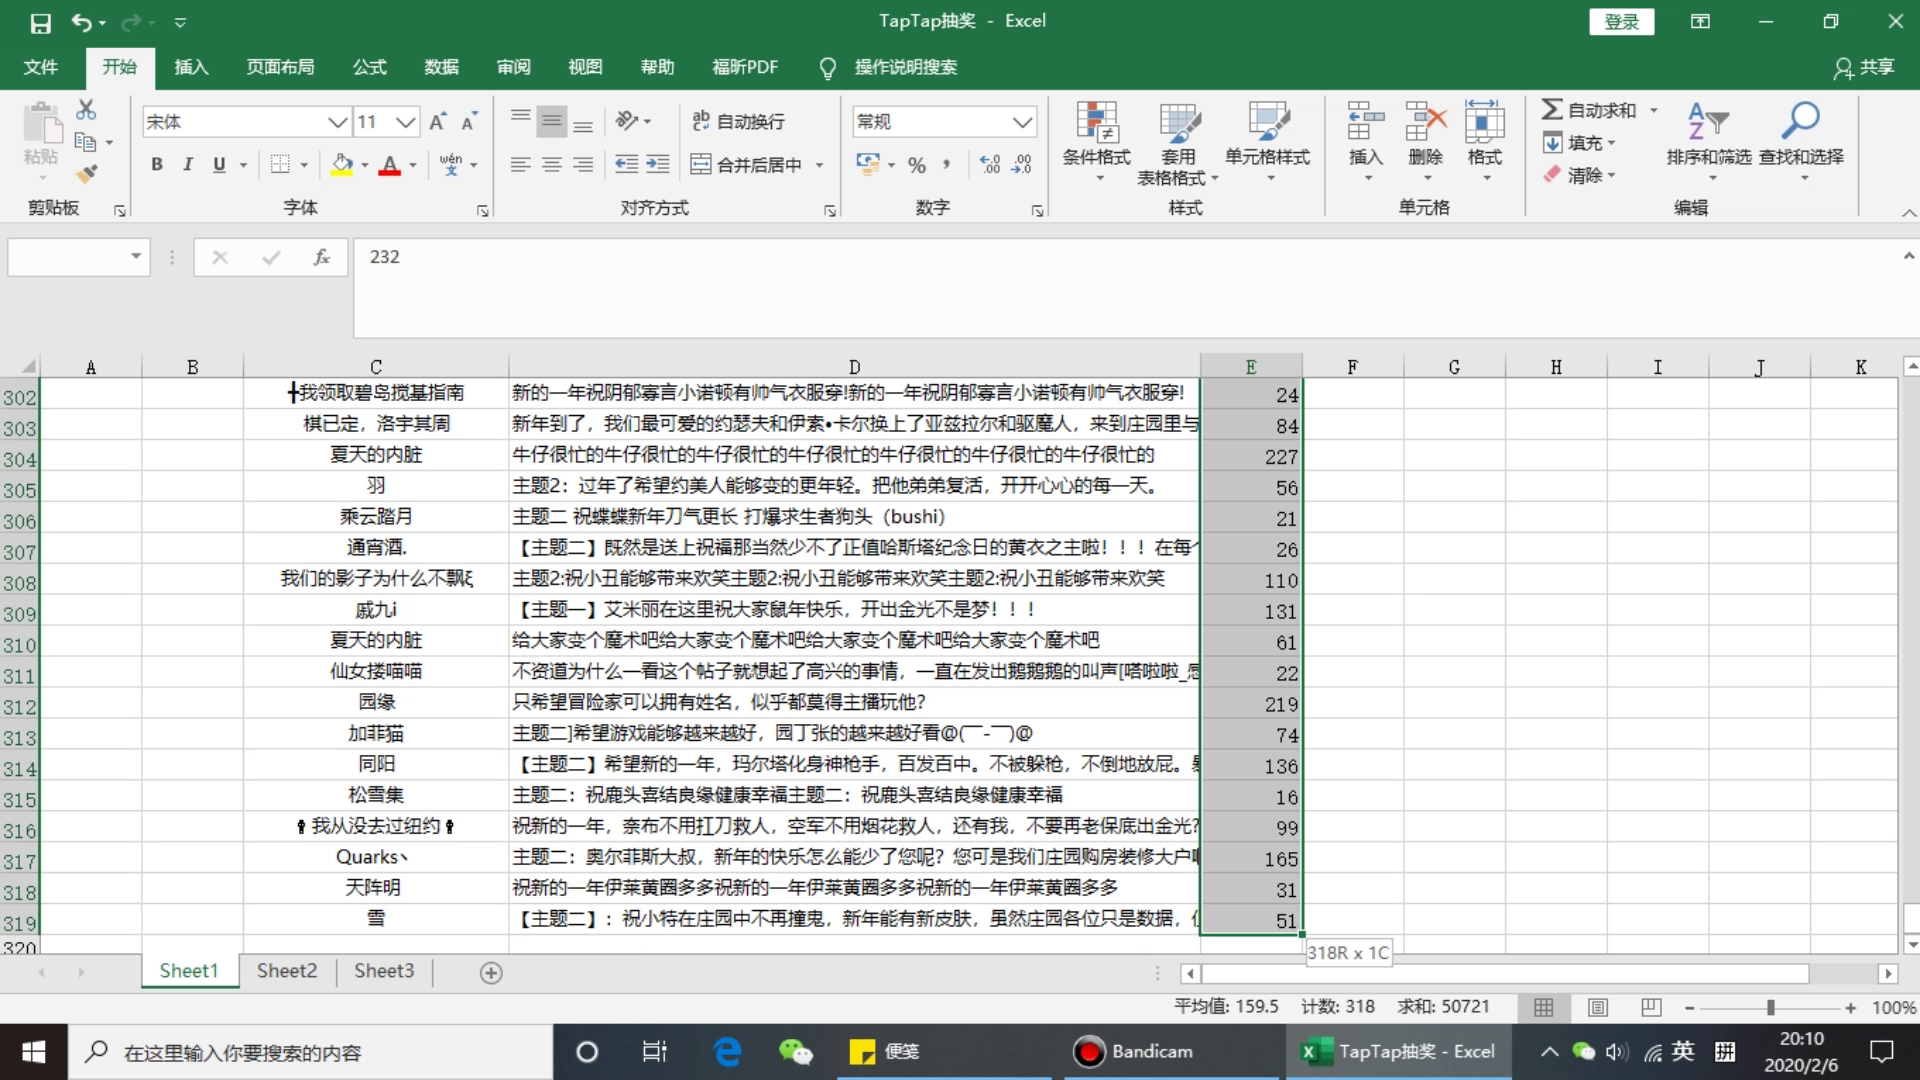Toggle Wrap Text (自动换行)

[739, 121]
